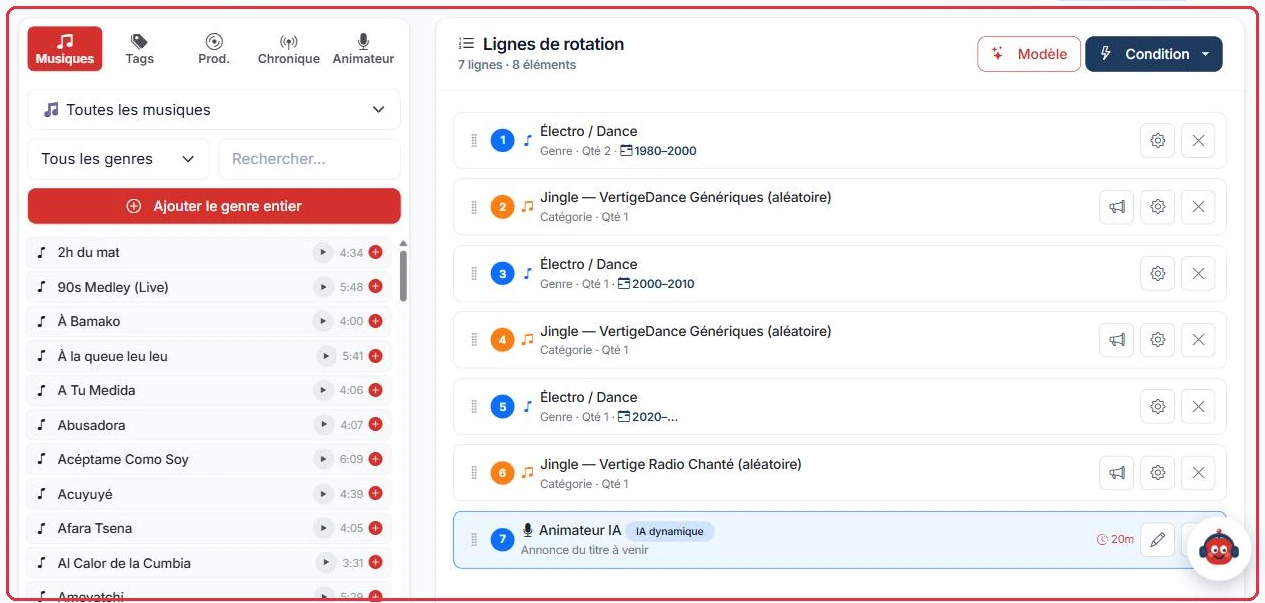The height and width of the screenshot is (603, 1265).
Task: Preview À la queue leu leu
Action: [x=325, y=356]
